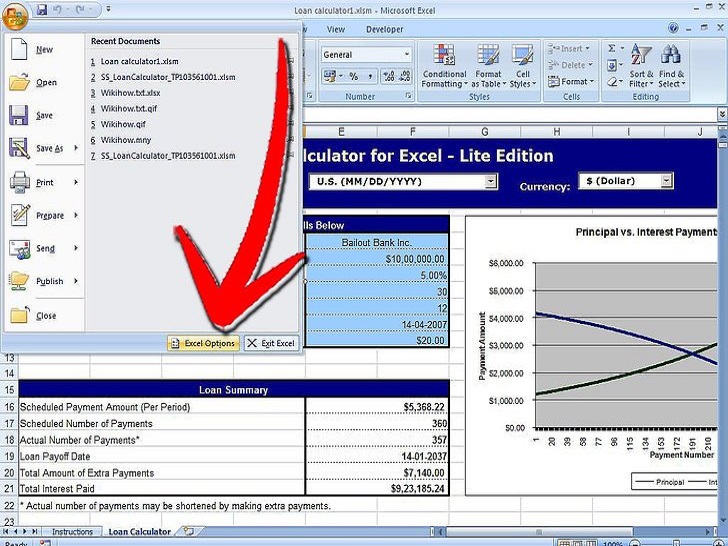Expand the Save As submenu arrow

pos(74,149)
